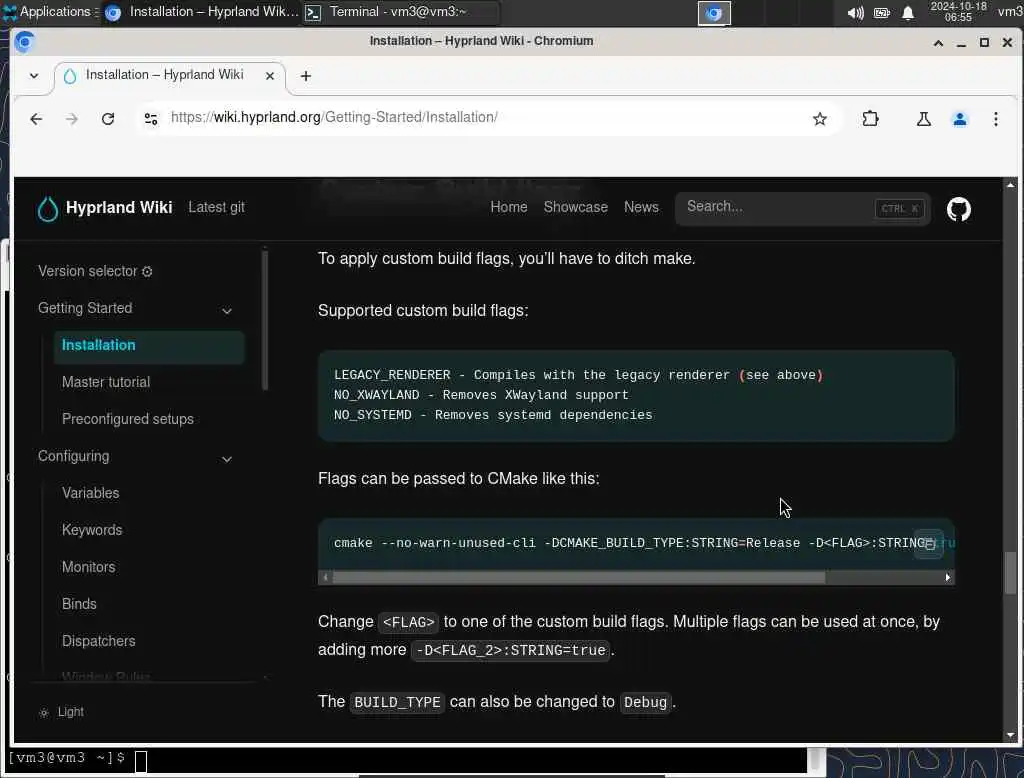This screenshot has height=778, width=1024.
Task: Click the code block horizontal scrollbar
Action: (578, 578)
